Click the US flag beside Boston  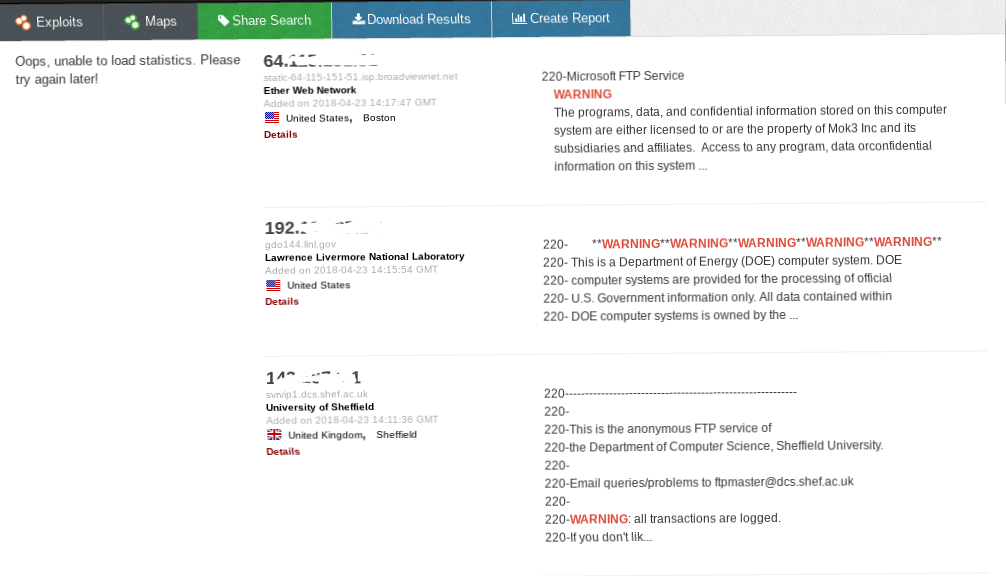[x=272, y=118]
